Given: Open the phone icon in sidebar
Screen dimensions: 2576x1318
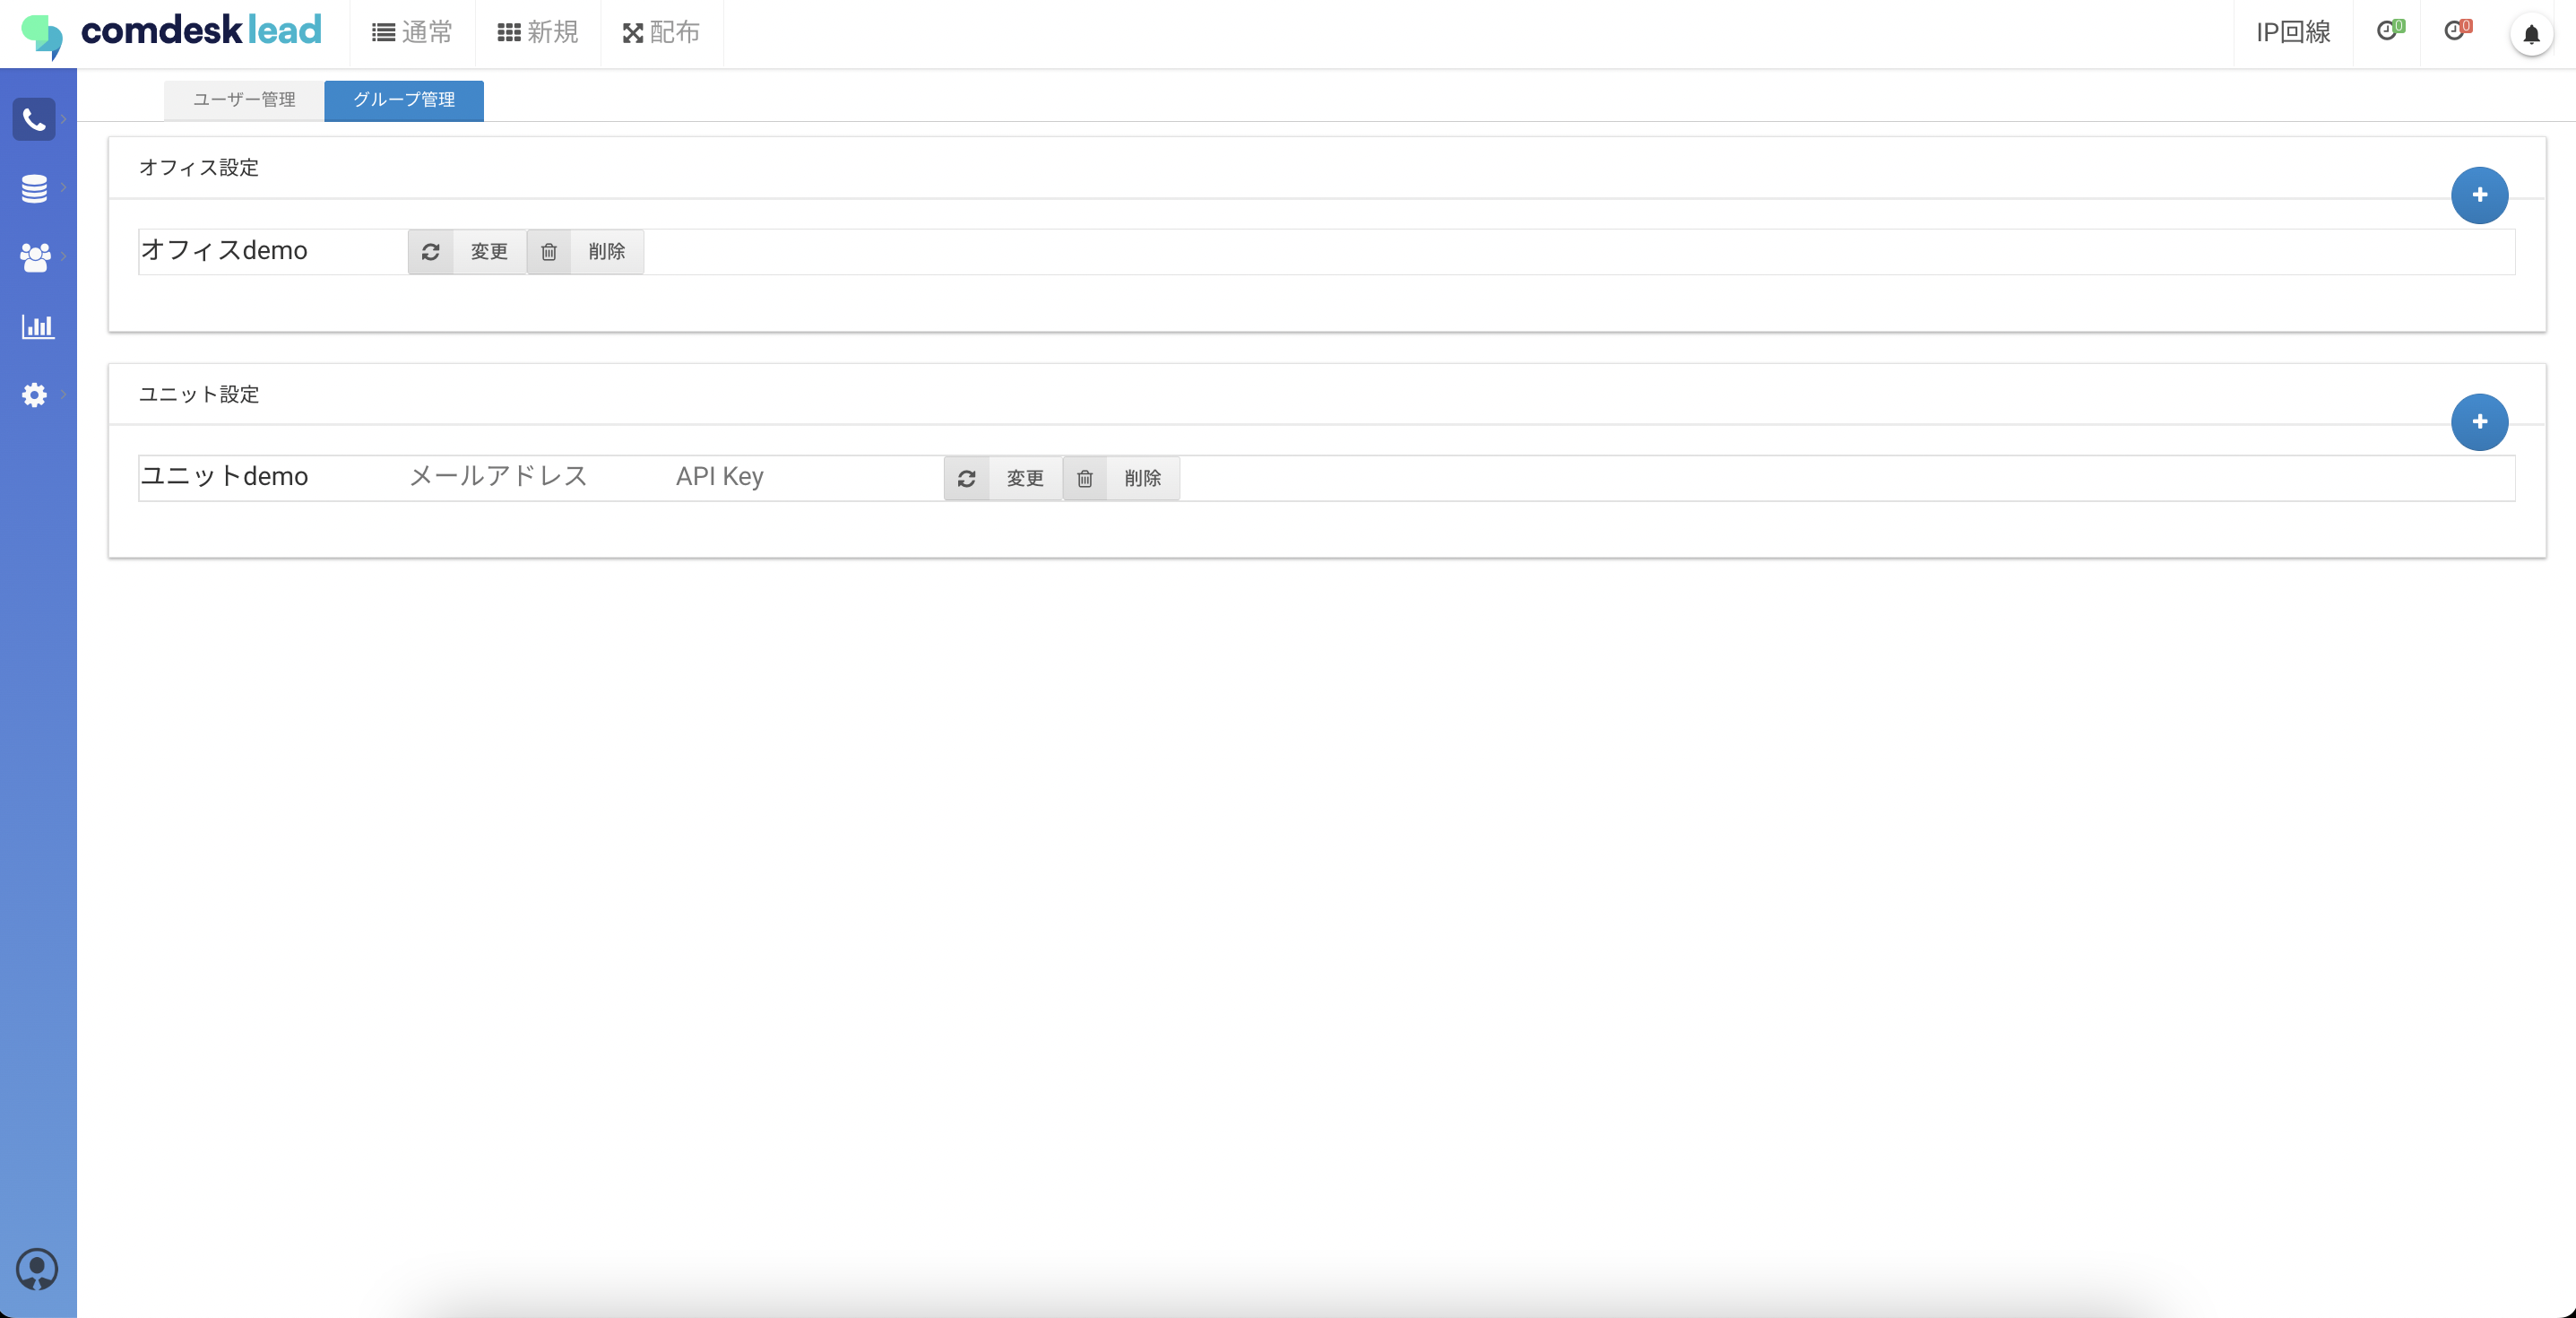Looking at the screenshot, I should 34,120.
